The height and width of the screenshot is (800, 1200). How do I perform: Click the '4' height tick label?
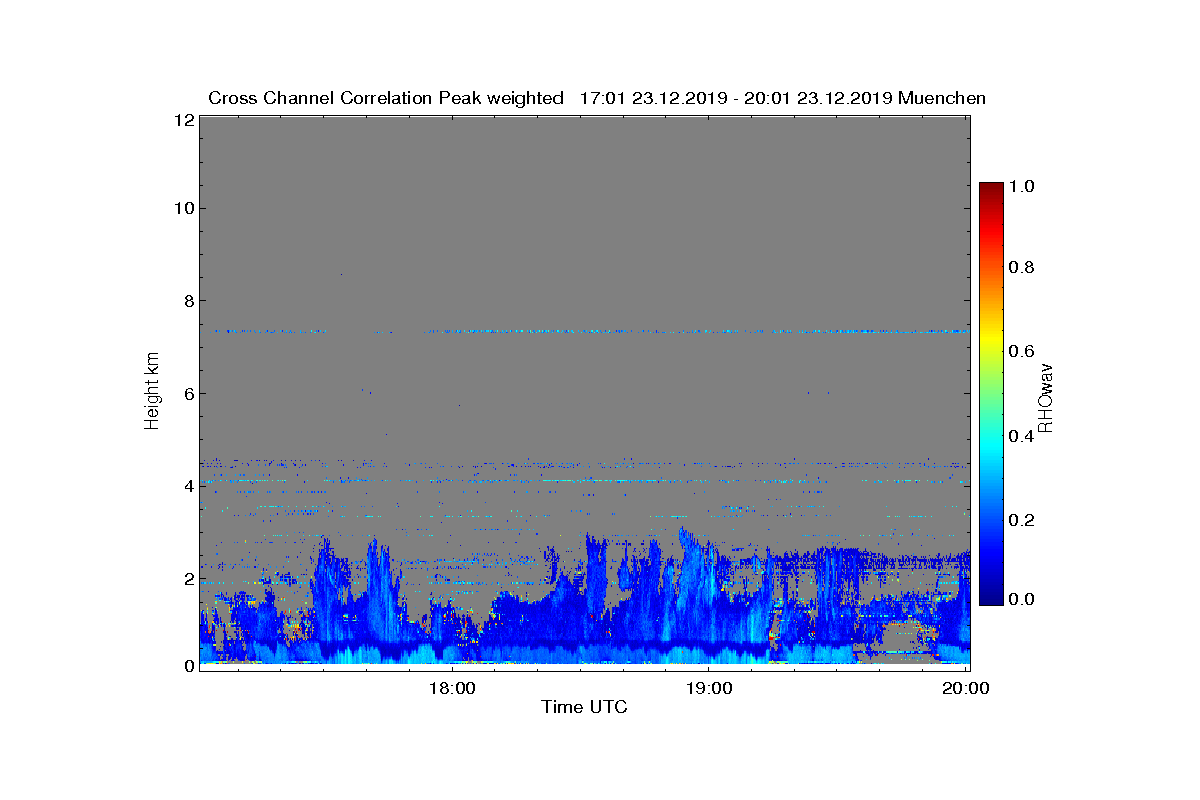coord(188,486)
